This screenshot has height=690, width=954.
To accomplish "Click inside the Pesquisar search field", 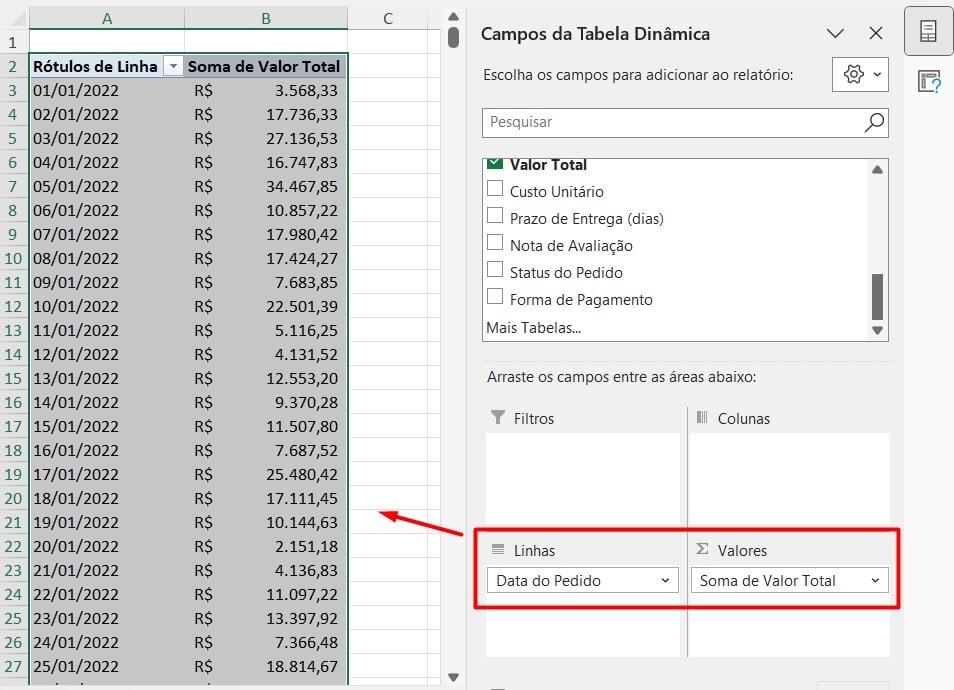I will point(670,122).
